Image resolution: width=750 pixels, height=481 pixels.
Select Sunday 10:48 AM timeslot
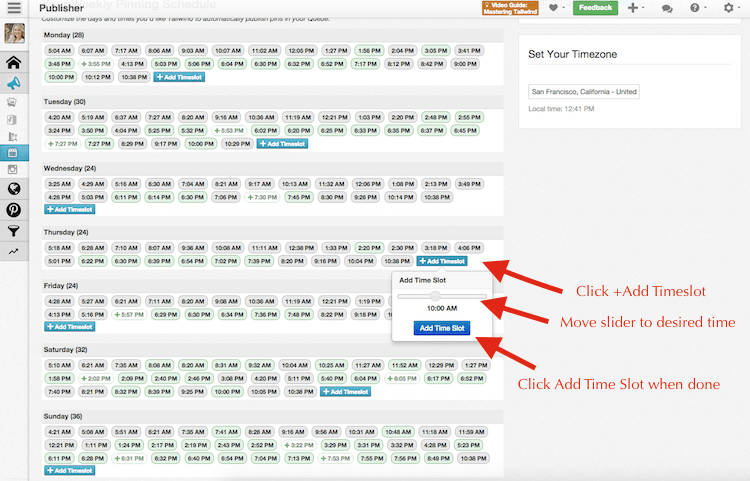pyautogui.click(x=398, y=432)
